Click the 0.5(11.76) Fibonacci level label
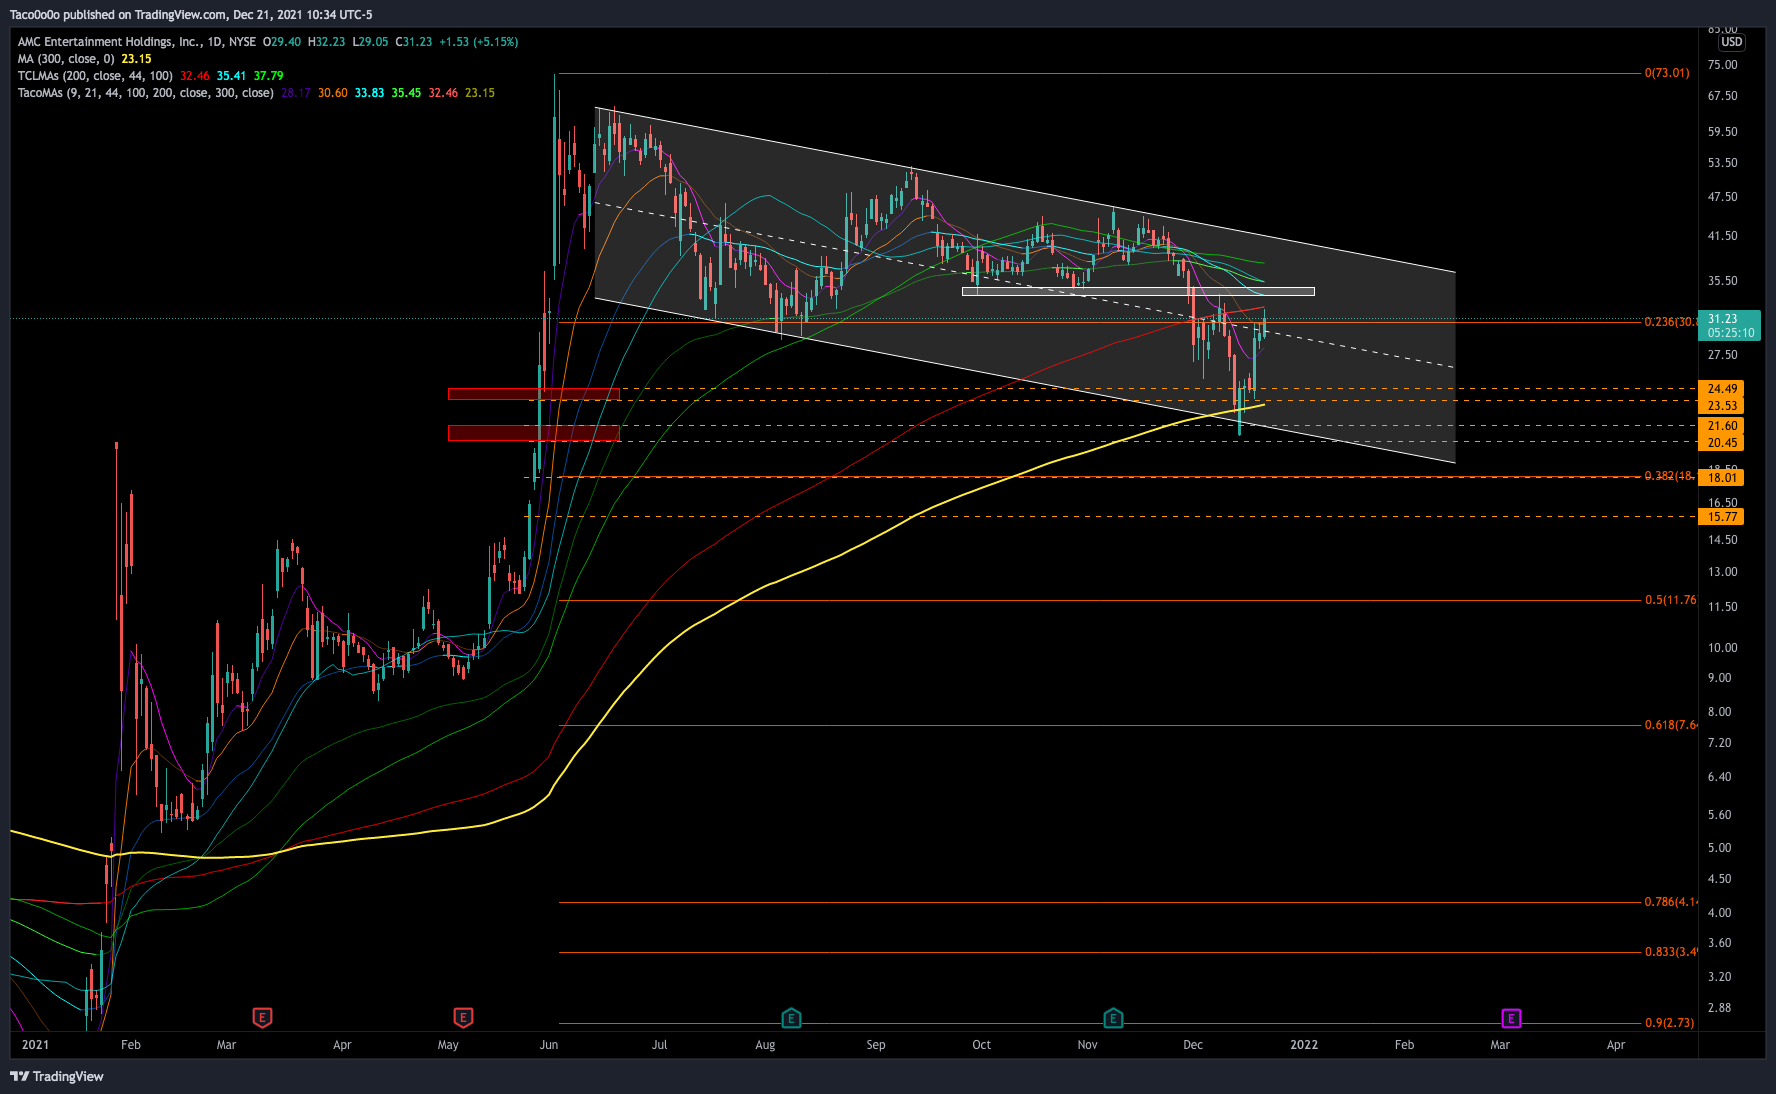The height and width of the screenshot is (1094, 1776). (1670, 600)
